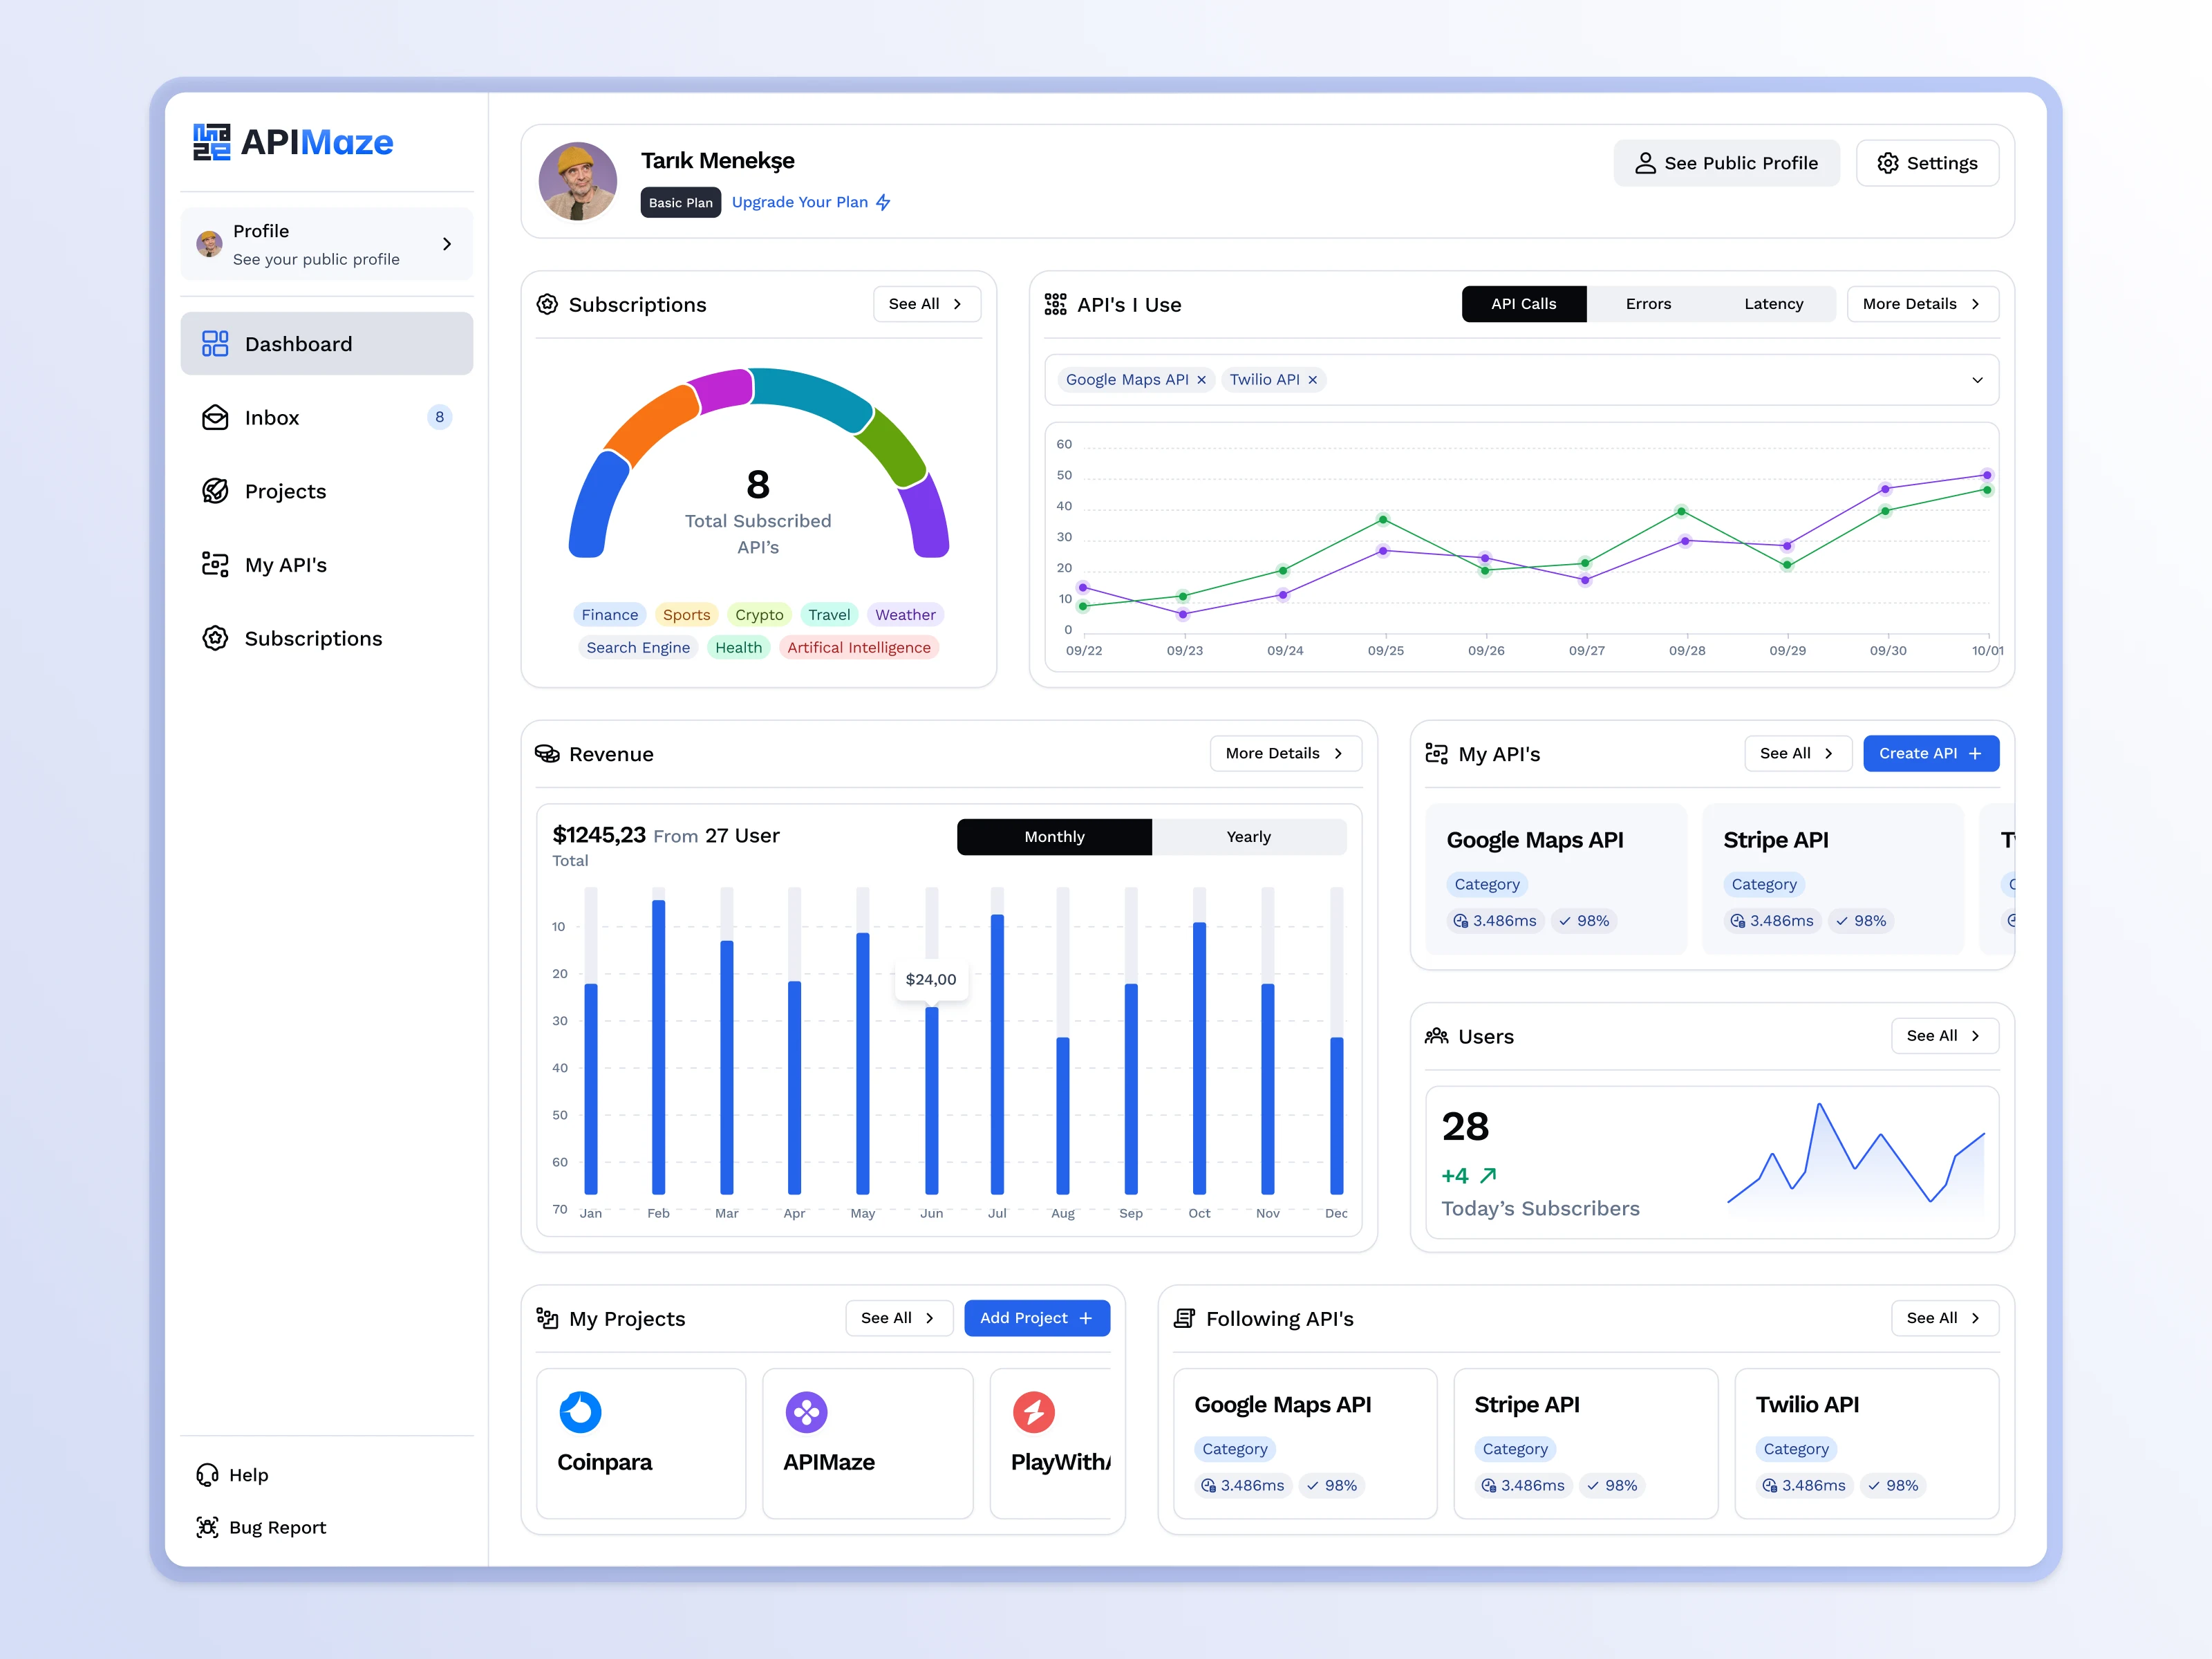This screenshot has width=2212, height=1659.
Task: Remove the Google Maps API chip
Action: point(1201,380)
